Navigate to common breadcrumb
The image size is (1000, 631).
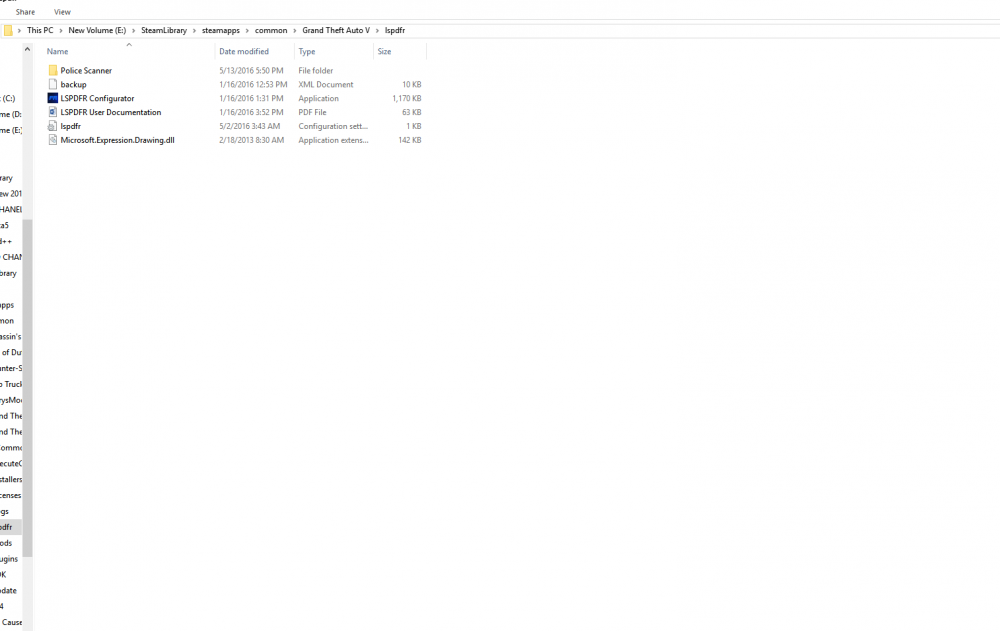pos(271,31)
